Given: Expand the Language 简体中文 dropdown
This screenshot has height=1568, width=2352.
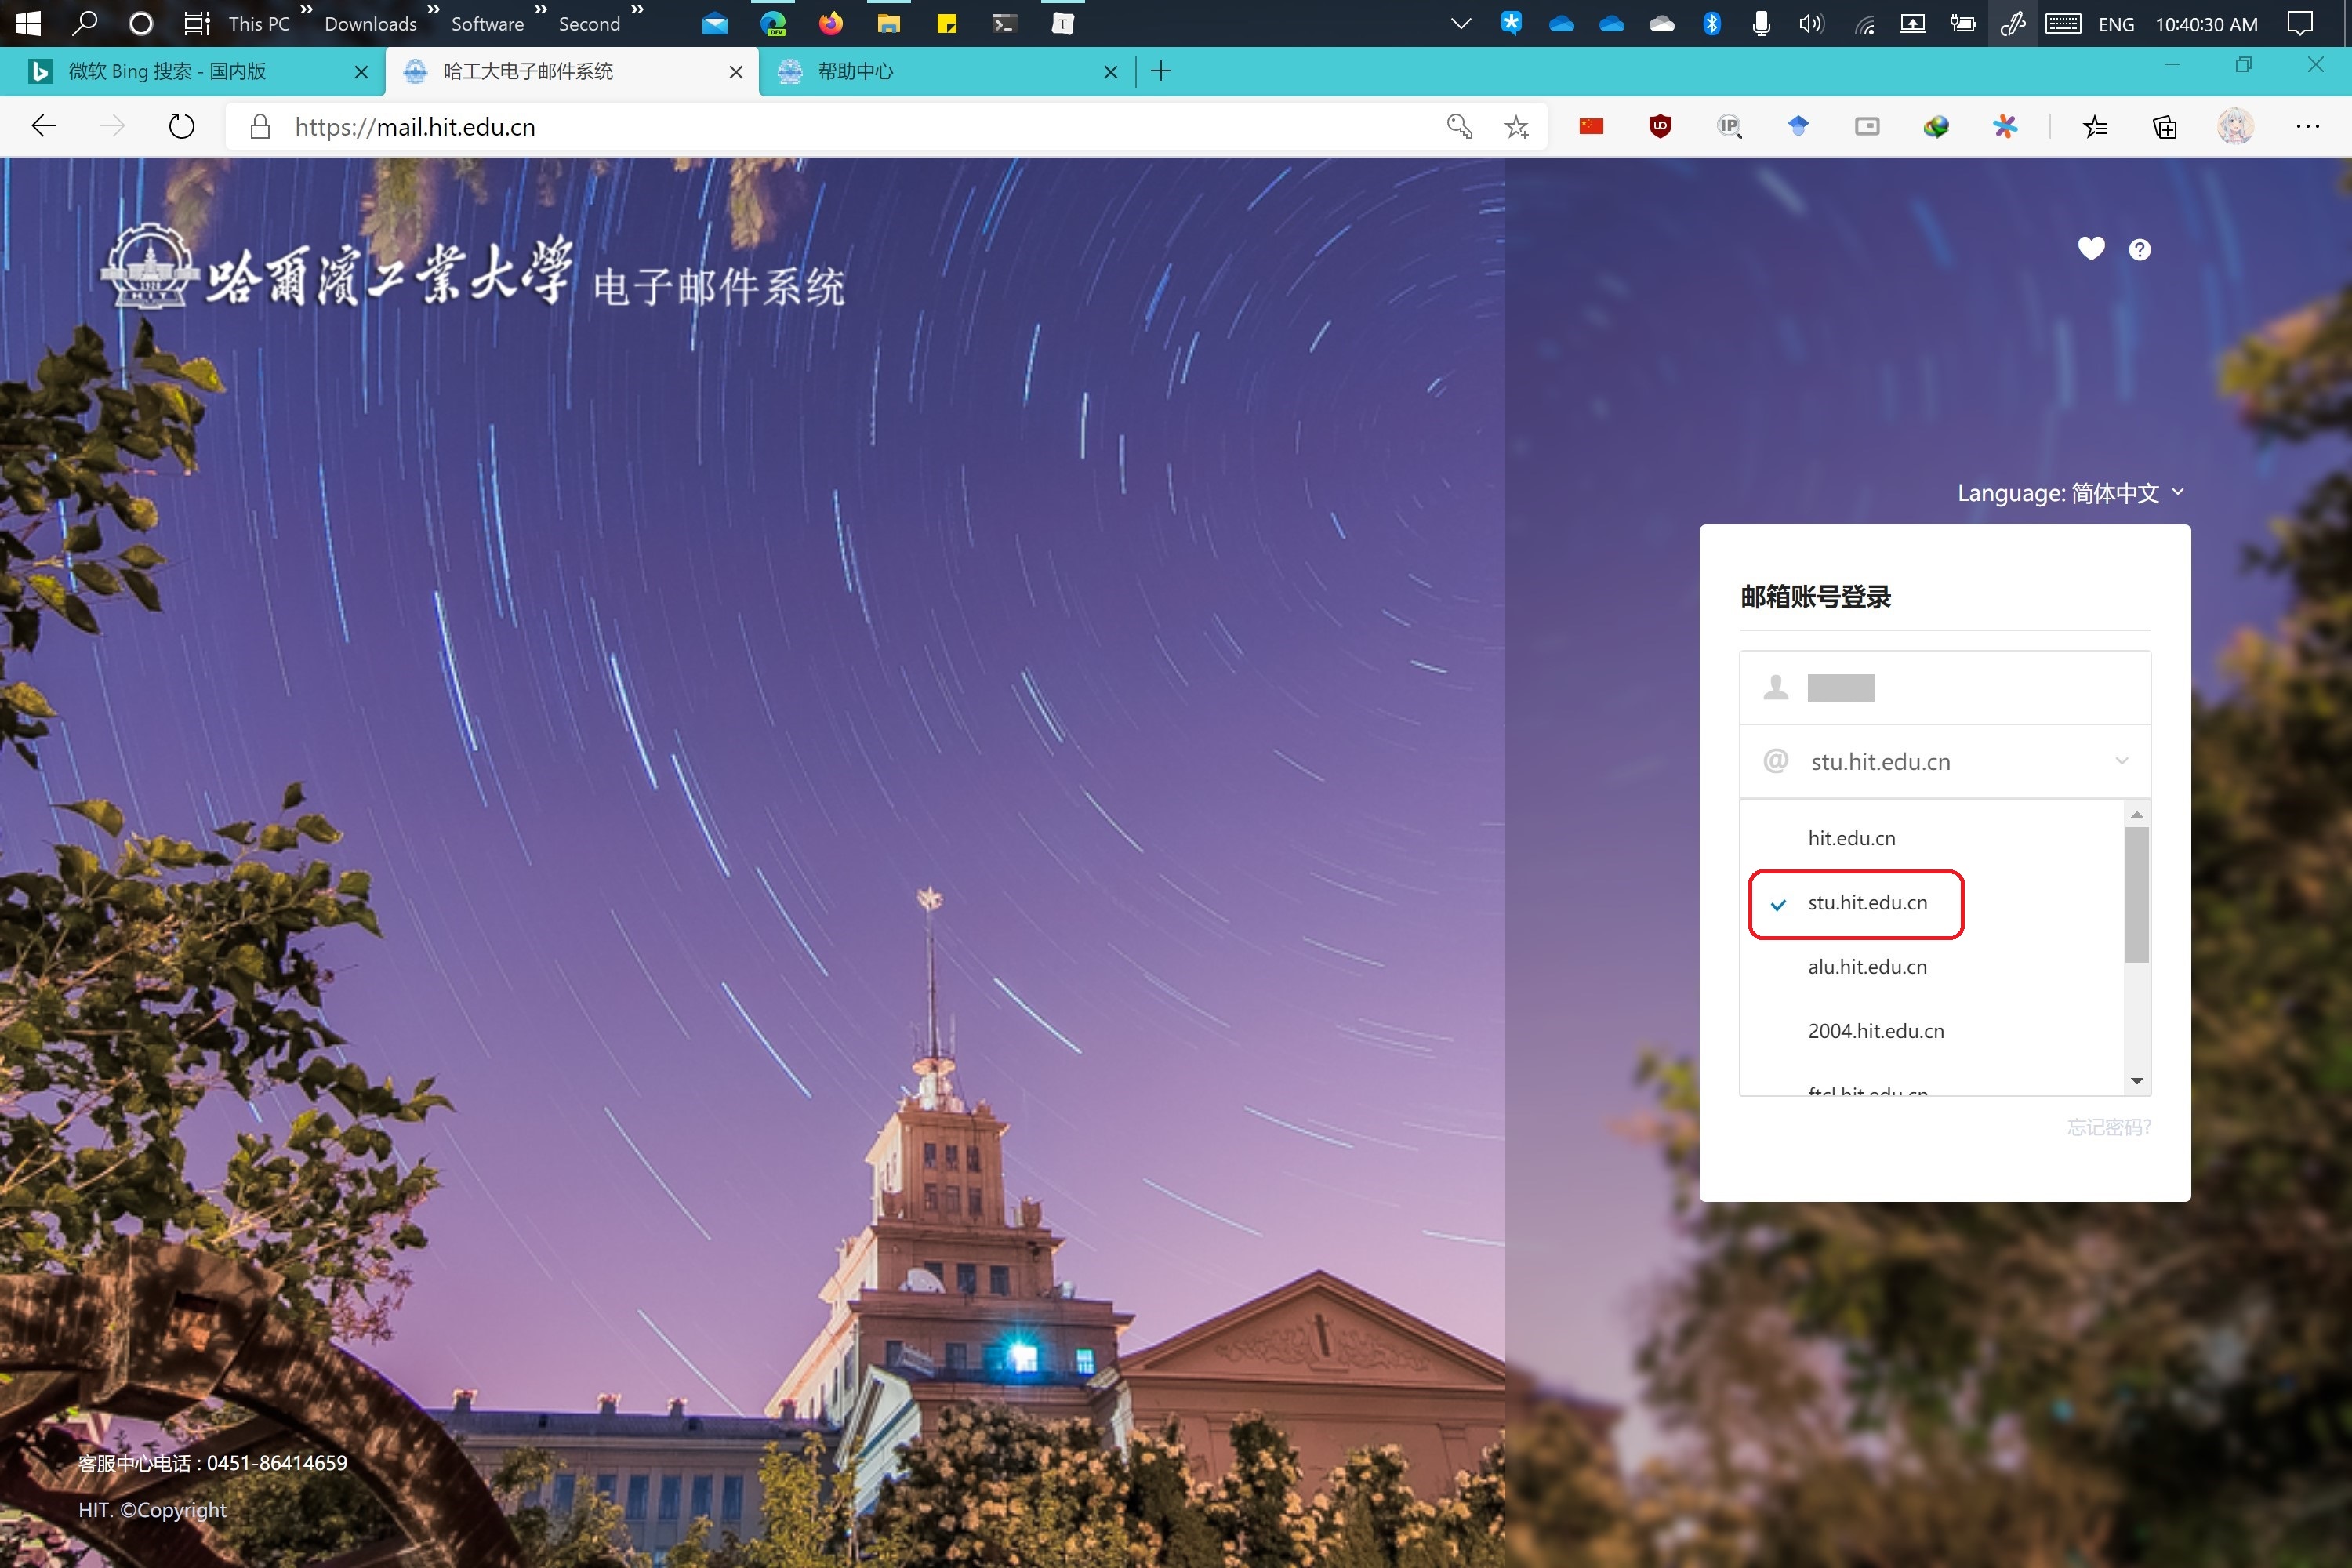Looking at the screenshot, I should [x=2070, y=493].
